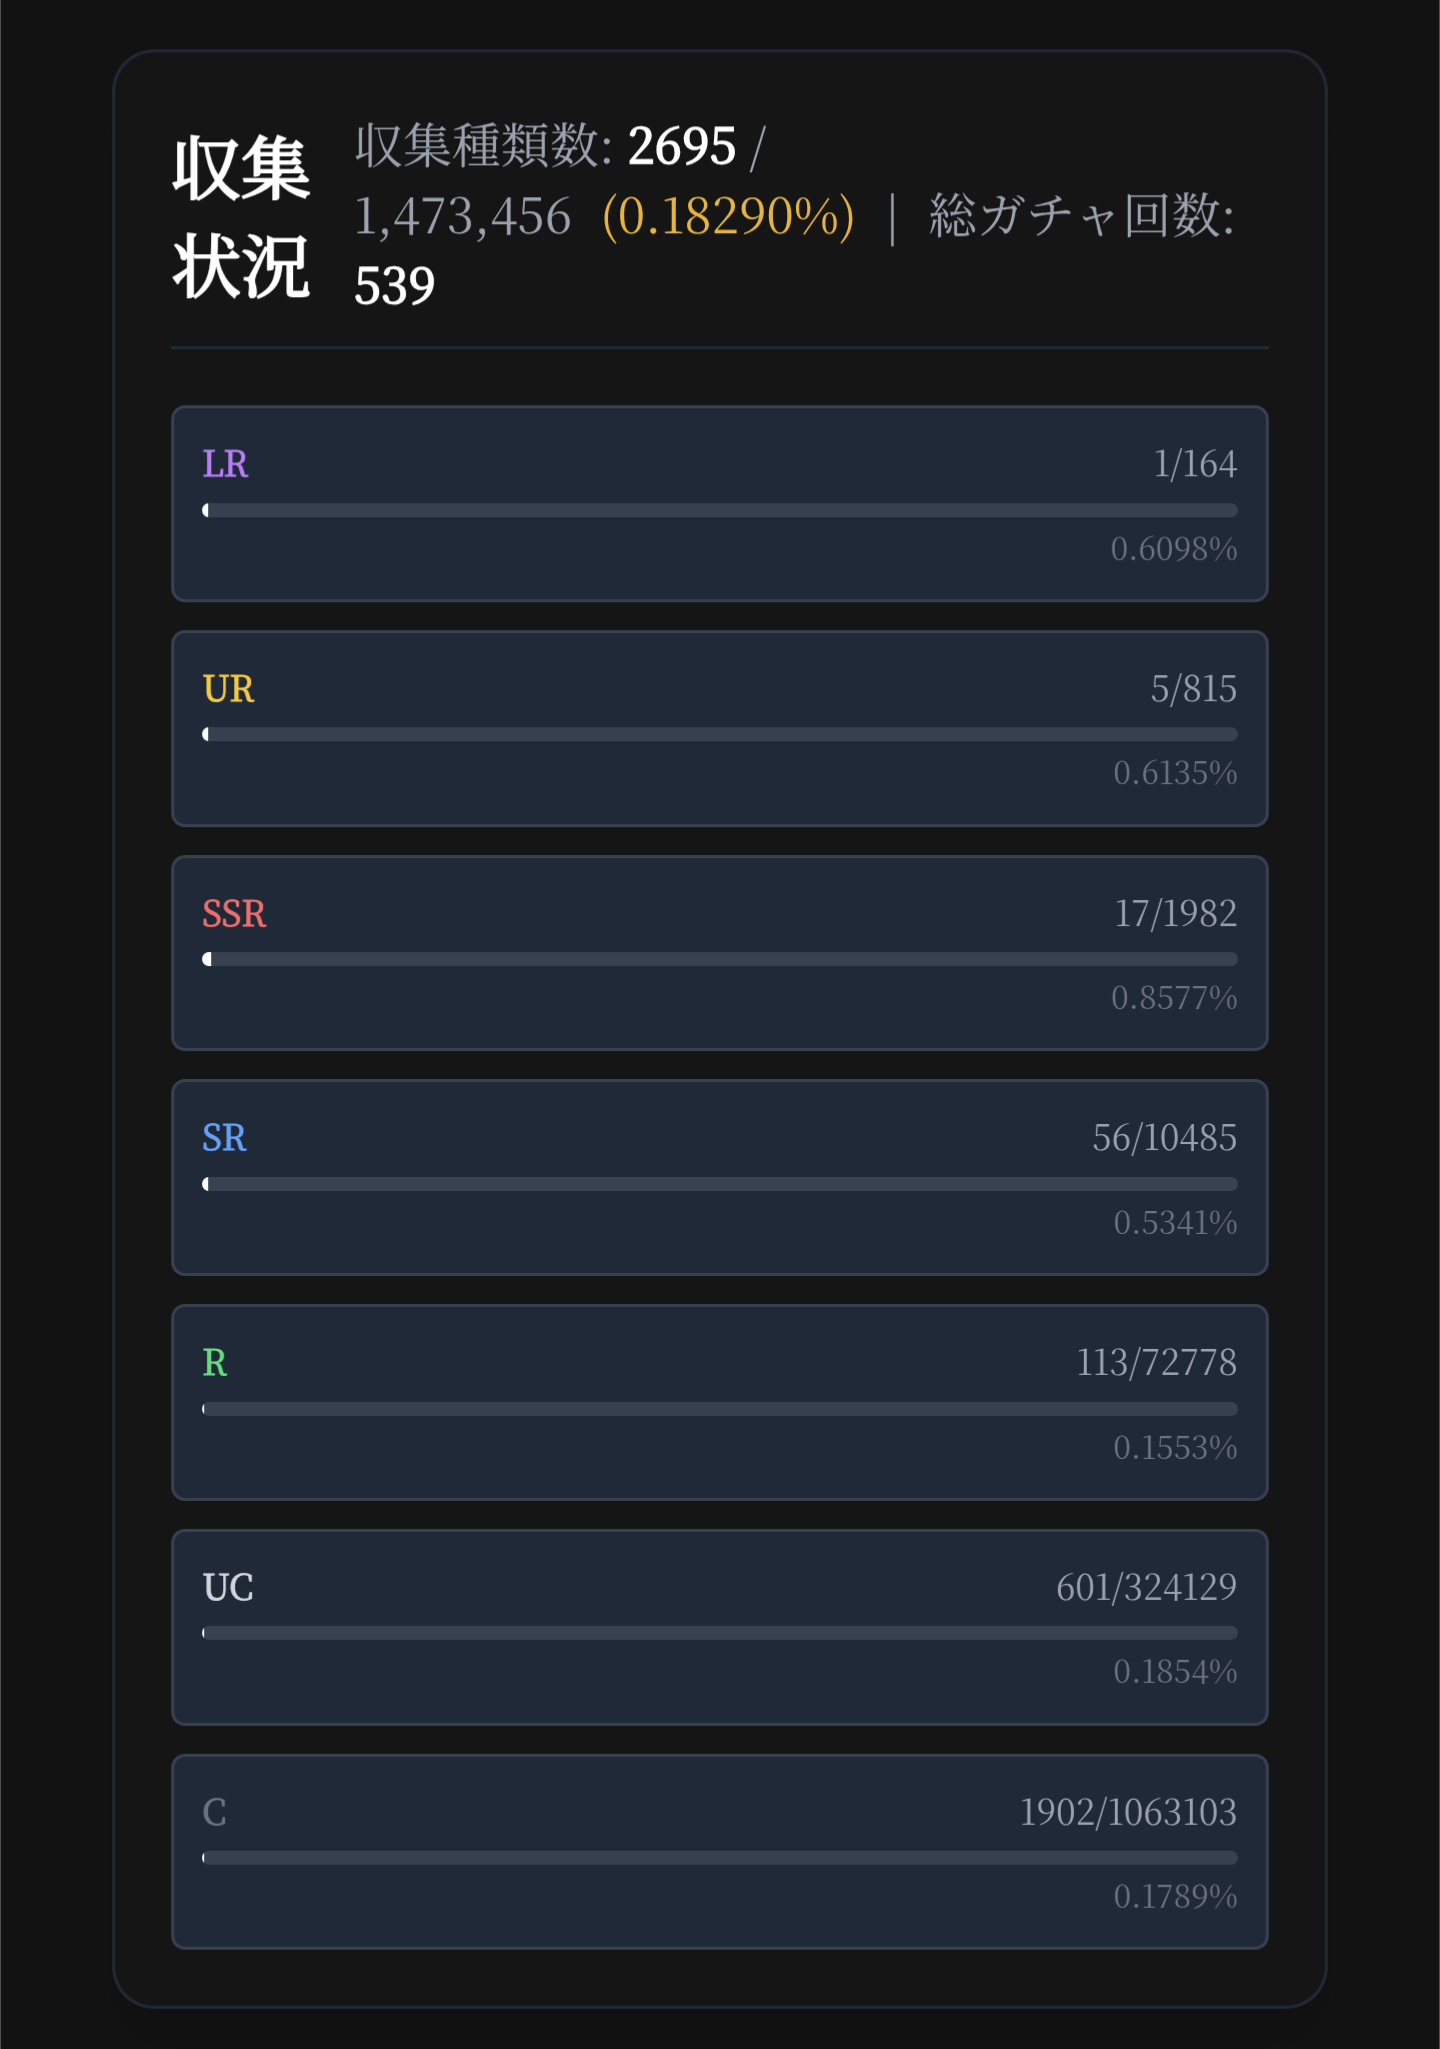Click the 601/324129 UC count
The height and width of the screenshot is (2049, 1440).
pos(1146,1588)
